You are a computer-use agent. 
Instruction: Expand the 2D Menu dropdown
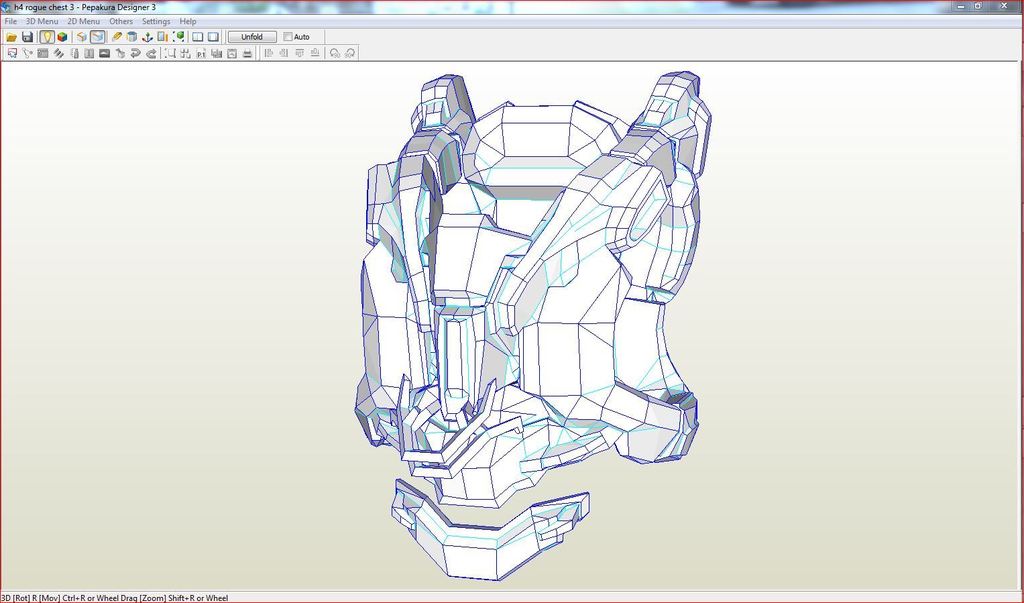(83, 21)
